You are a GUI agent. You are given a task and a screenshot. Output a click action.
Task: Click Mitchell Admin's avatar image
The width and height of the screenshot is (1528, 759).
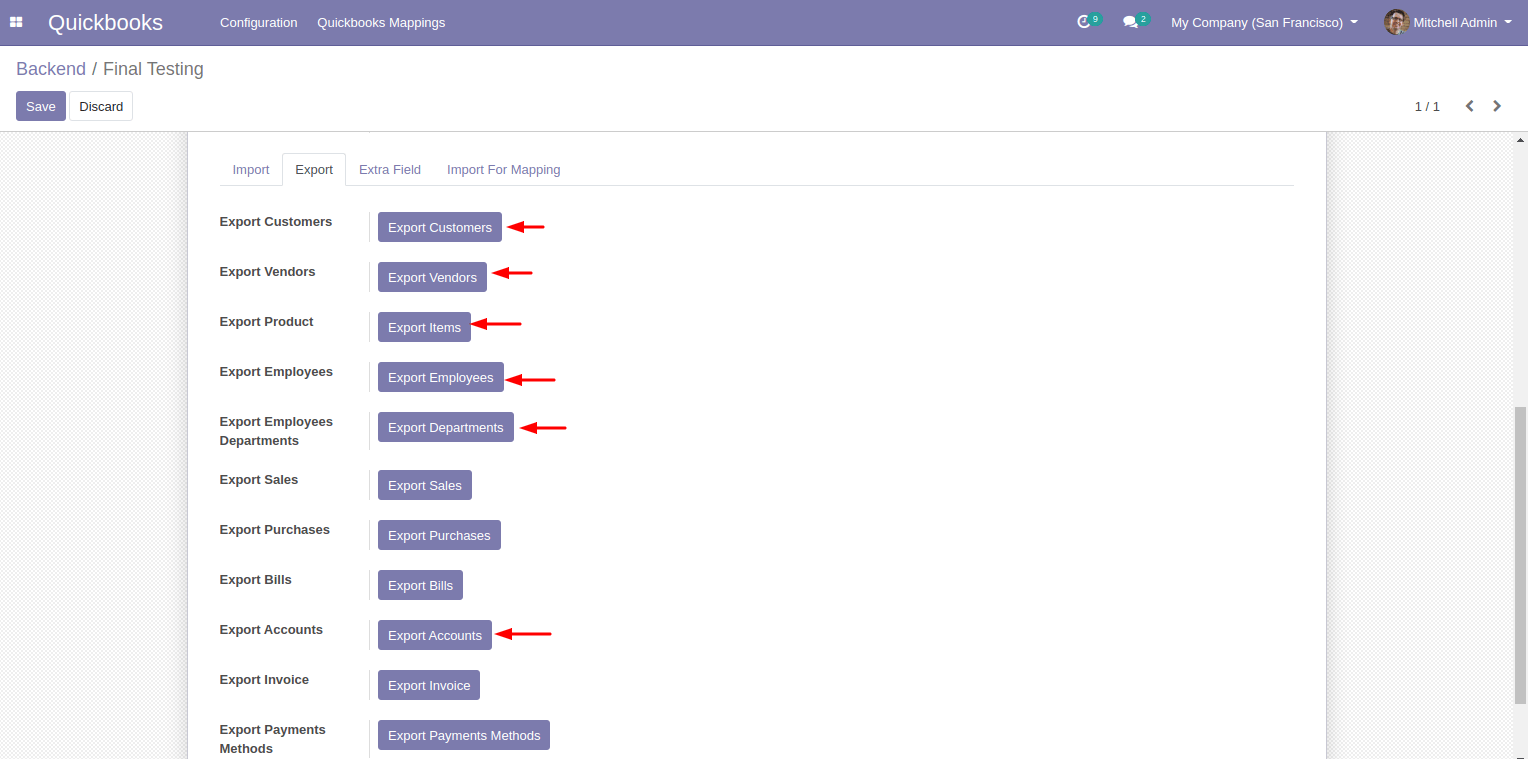click(1396, 22)
